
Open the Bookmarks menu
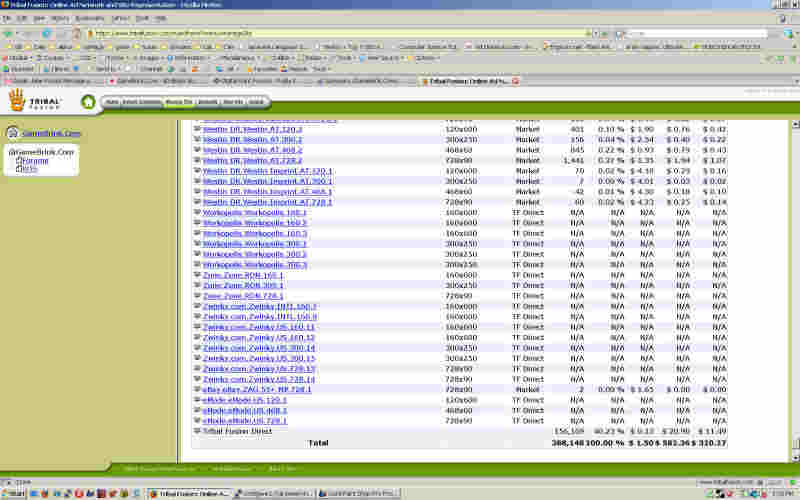[x=89, y=18]
